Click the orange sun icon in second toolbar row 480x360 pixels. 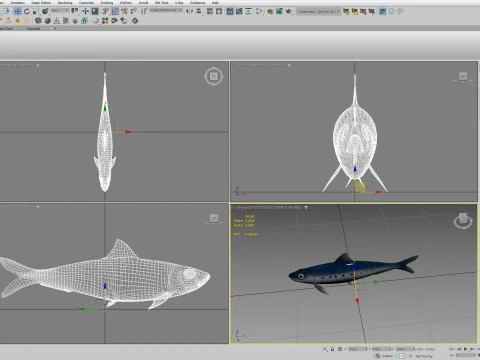(x=17, y=21)
